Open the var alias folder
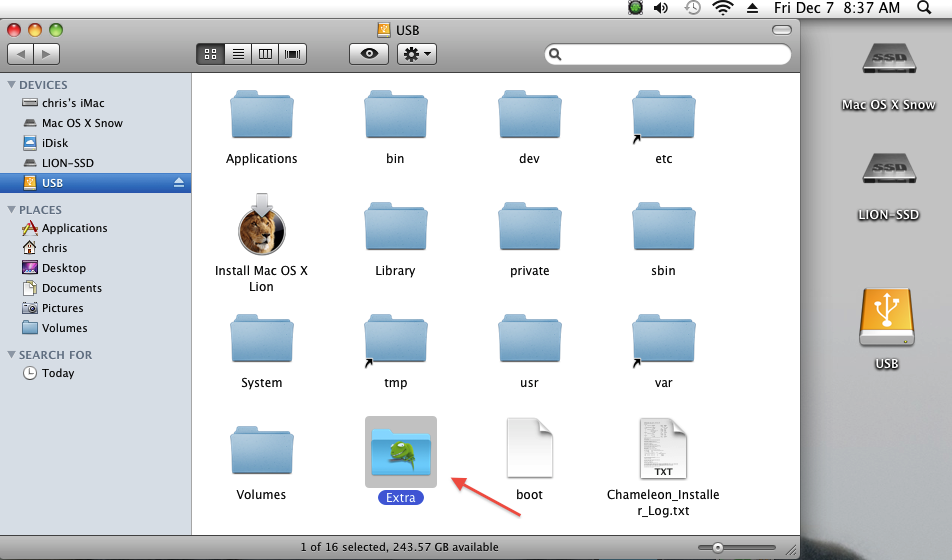The height and width of the screenshot is (560, 952). tap(663, 339)
